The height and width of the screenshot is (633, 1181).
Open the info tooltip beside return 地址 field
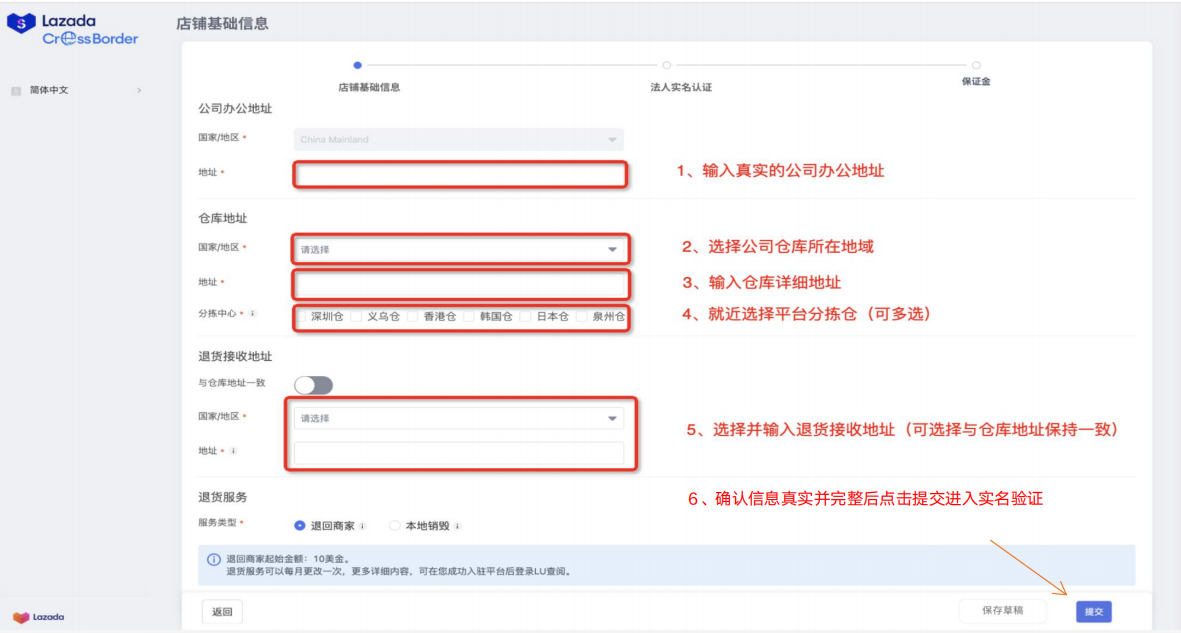click(x=233, y=451)
